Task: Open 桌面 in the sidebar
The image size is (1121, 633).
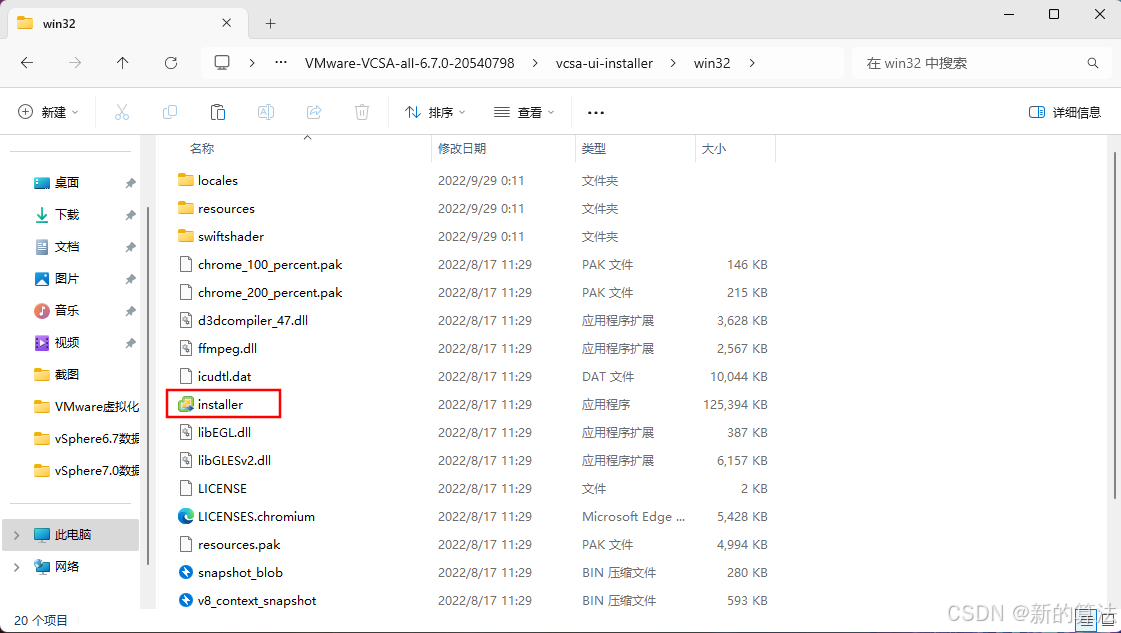Action: tap(66, 182)
